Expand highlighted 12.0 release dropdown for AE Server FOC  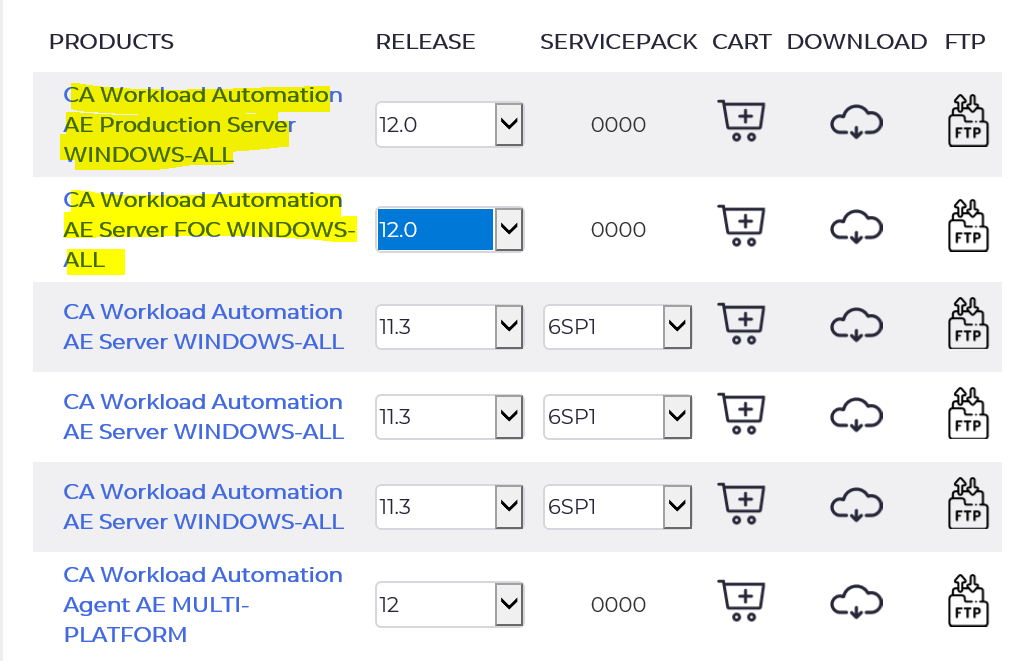pos(449,229)
